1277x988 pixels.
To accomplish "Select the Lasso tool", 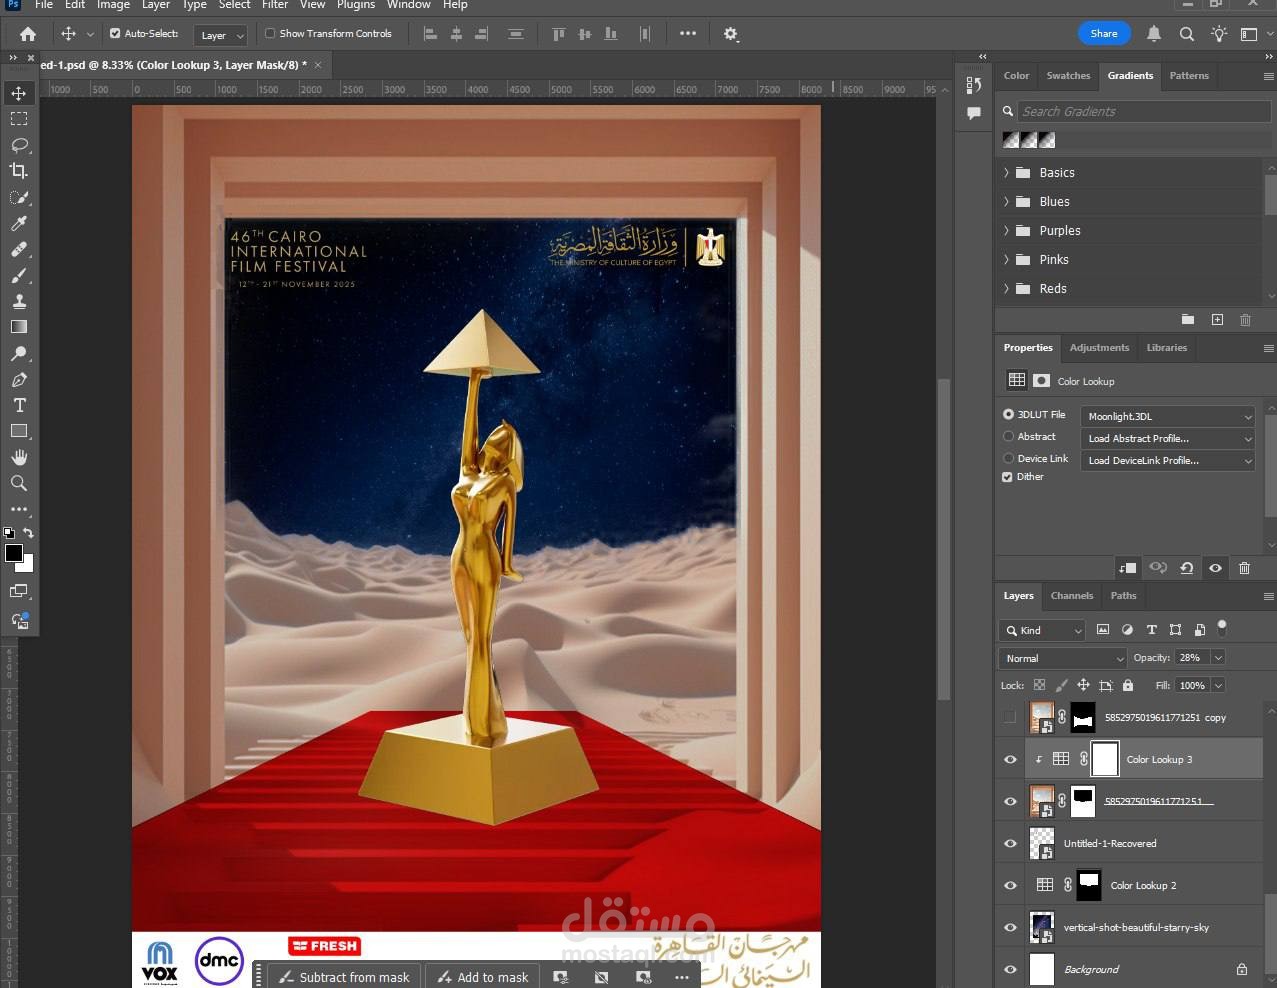I will [x=19, y=145].
